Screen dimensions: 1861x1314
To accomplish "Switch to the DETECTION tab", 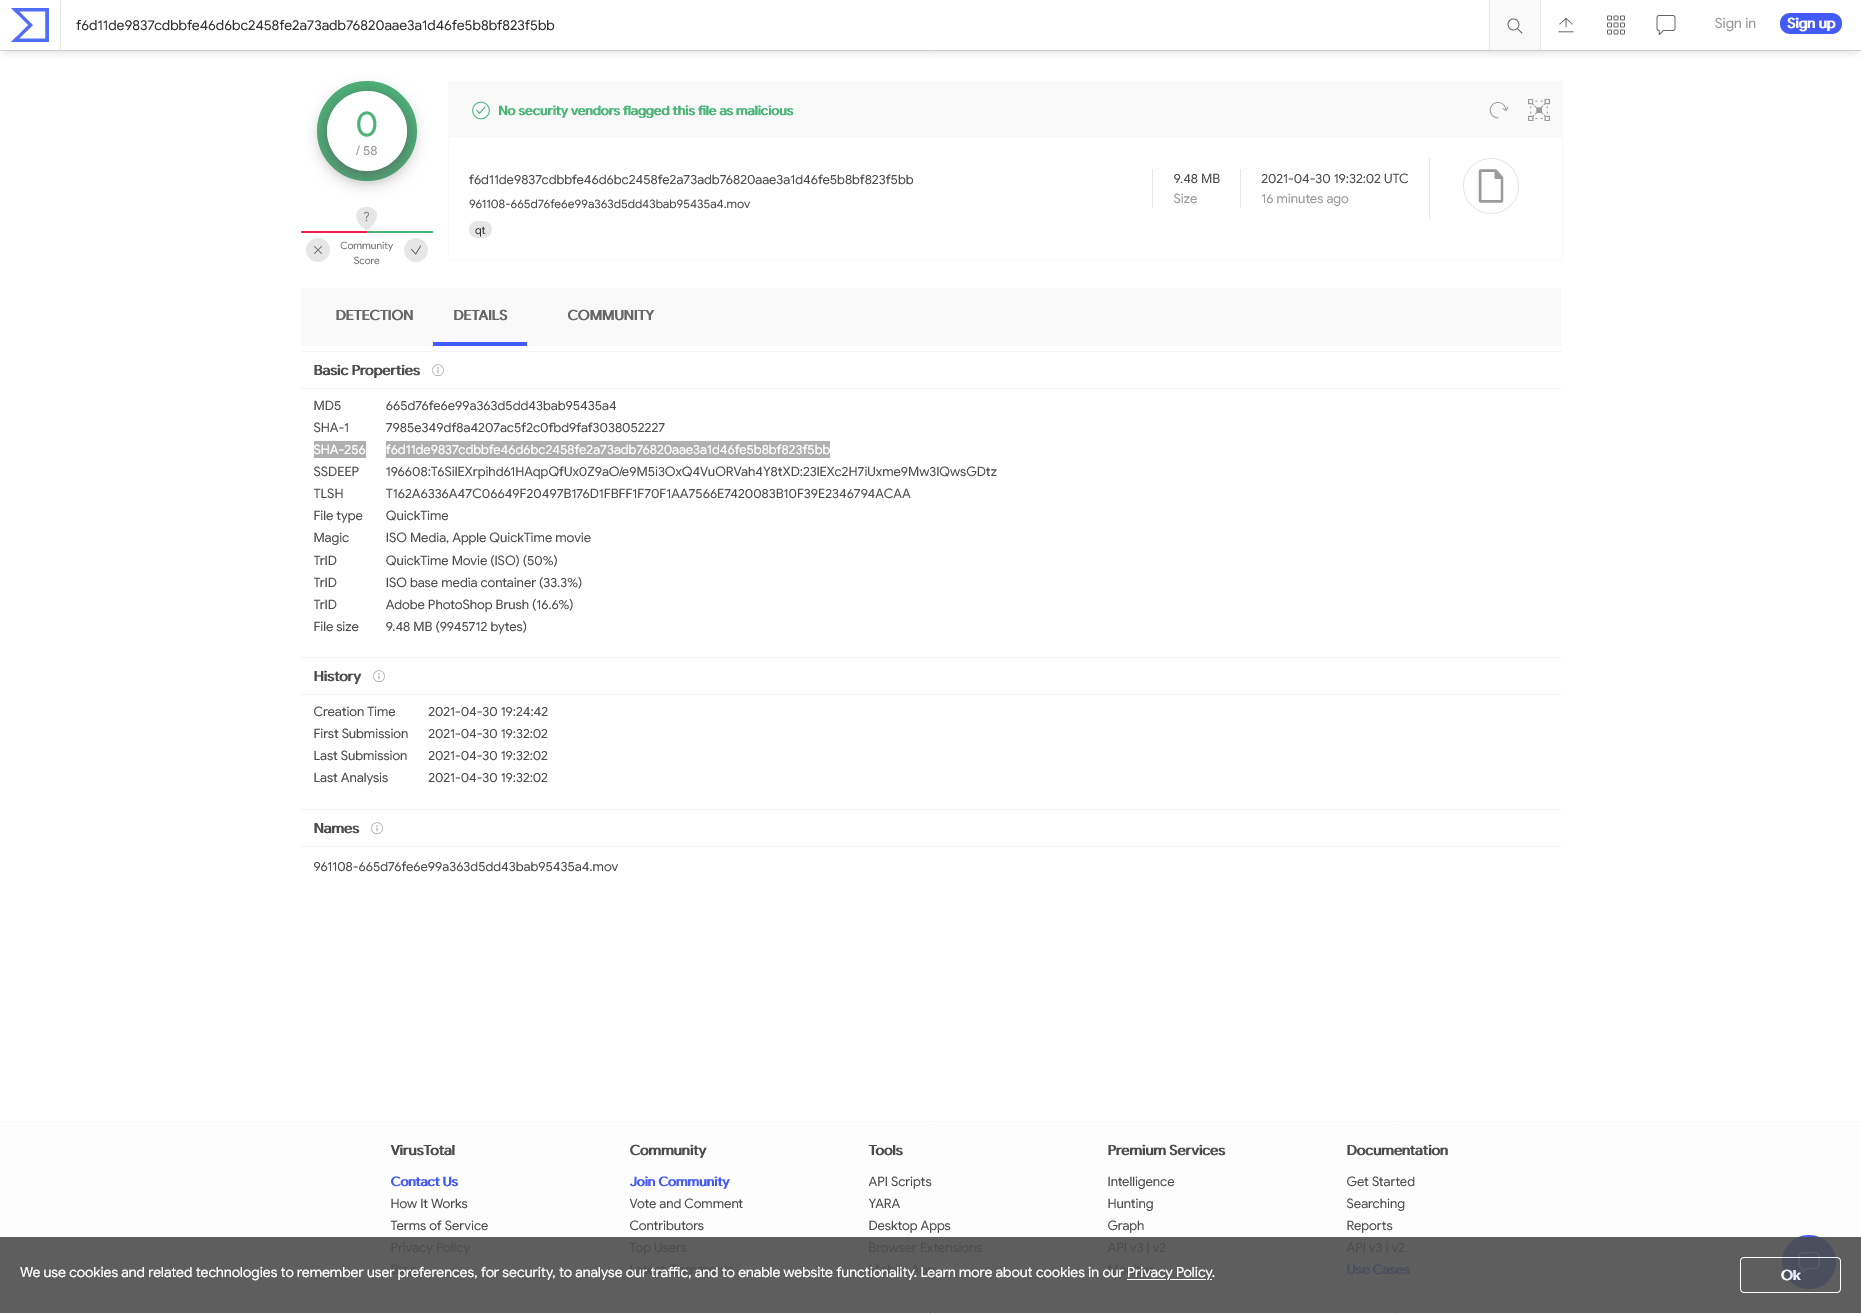I will click(x=374, y=315).
